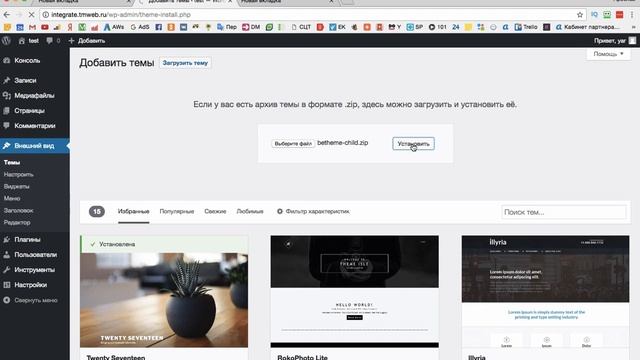Click the green extension icon in the browser toolbar
Screen dimensions: 640x360
click(607, 15)
